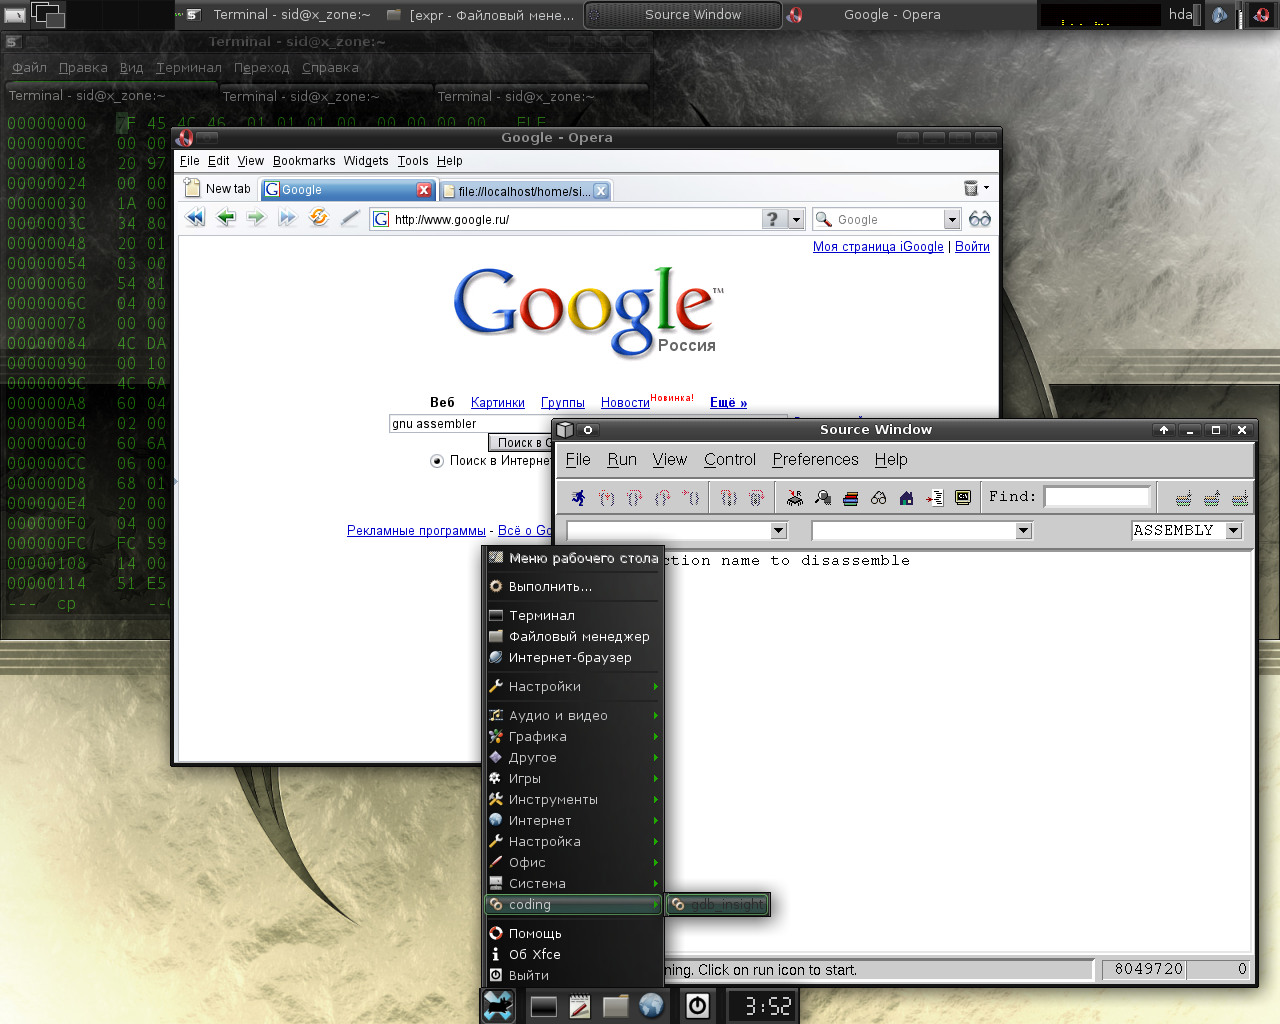Choose the gdb_insight submenu entry

click(x=718, y=905)
